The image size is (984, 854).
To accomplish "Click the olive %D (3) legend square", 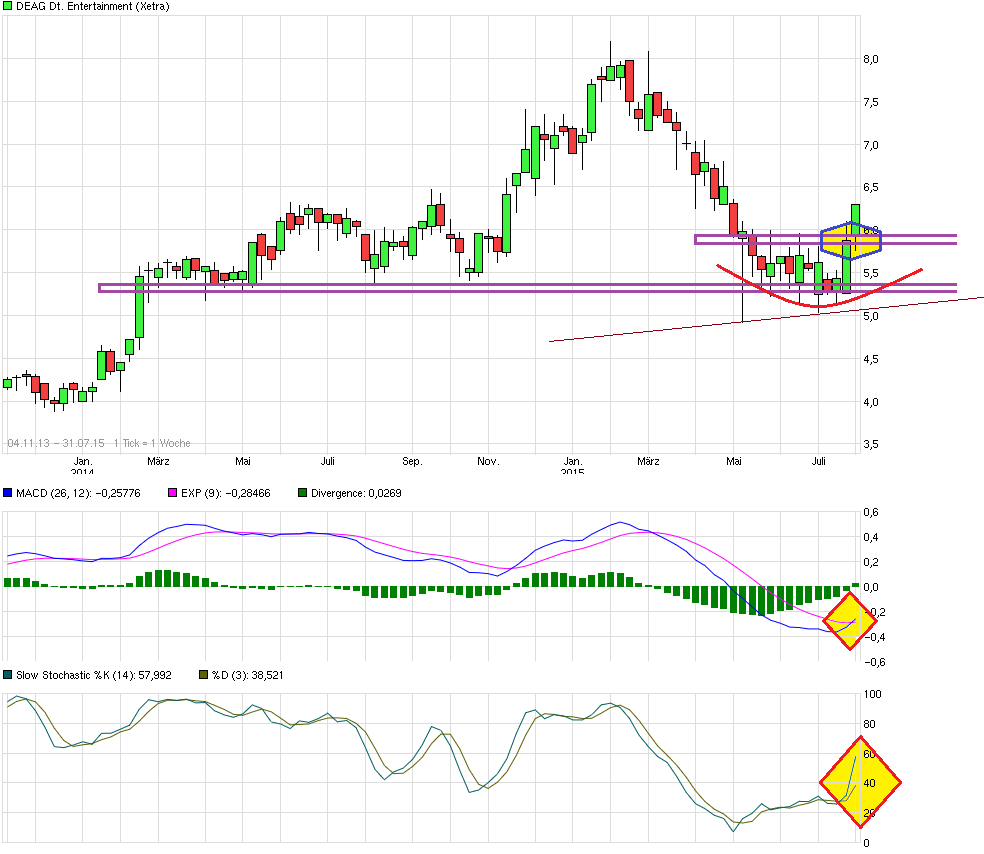I will (x=205, y=675).
